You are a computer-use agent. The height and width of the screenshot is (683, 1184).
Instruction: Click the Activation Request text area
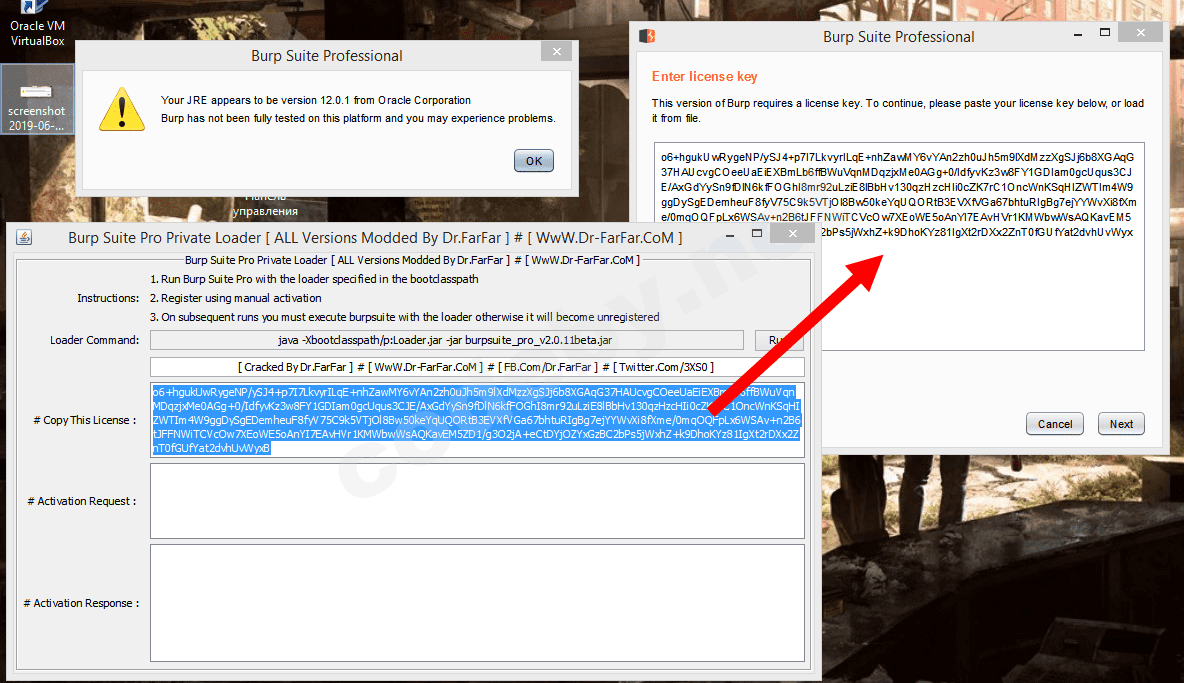[477, 501]
